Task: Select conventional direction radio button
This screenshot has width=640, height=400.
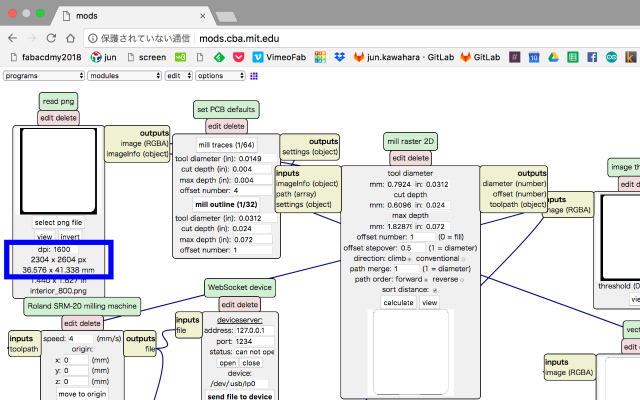Action: pyautogui.click(x=463, y=259)
